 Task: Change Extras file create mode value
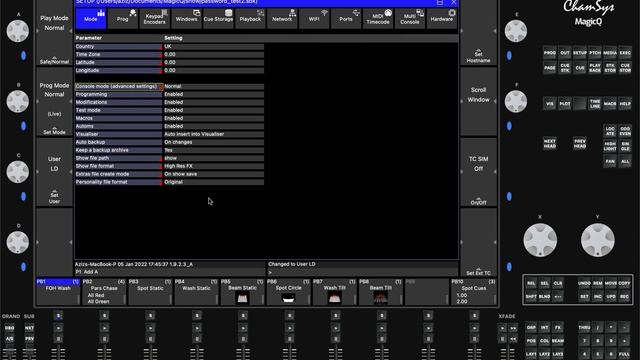(213, 174)
